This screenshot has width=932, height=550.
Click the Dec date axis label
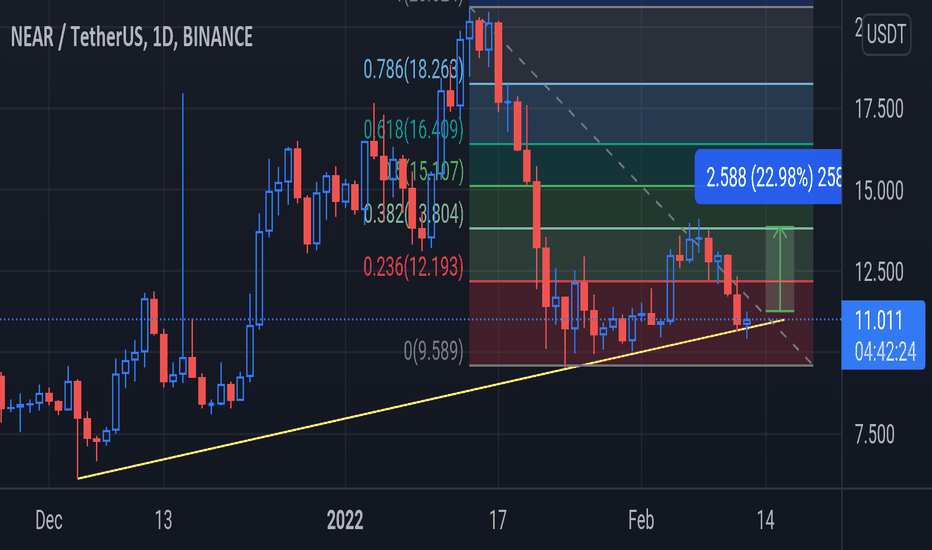(x=49, y=520)
